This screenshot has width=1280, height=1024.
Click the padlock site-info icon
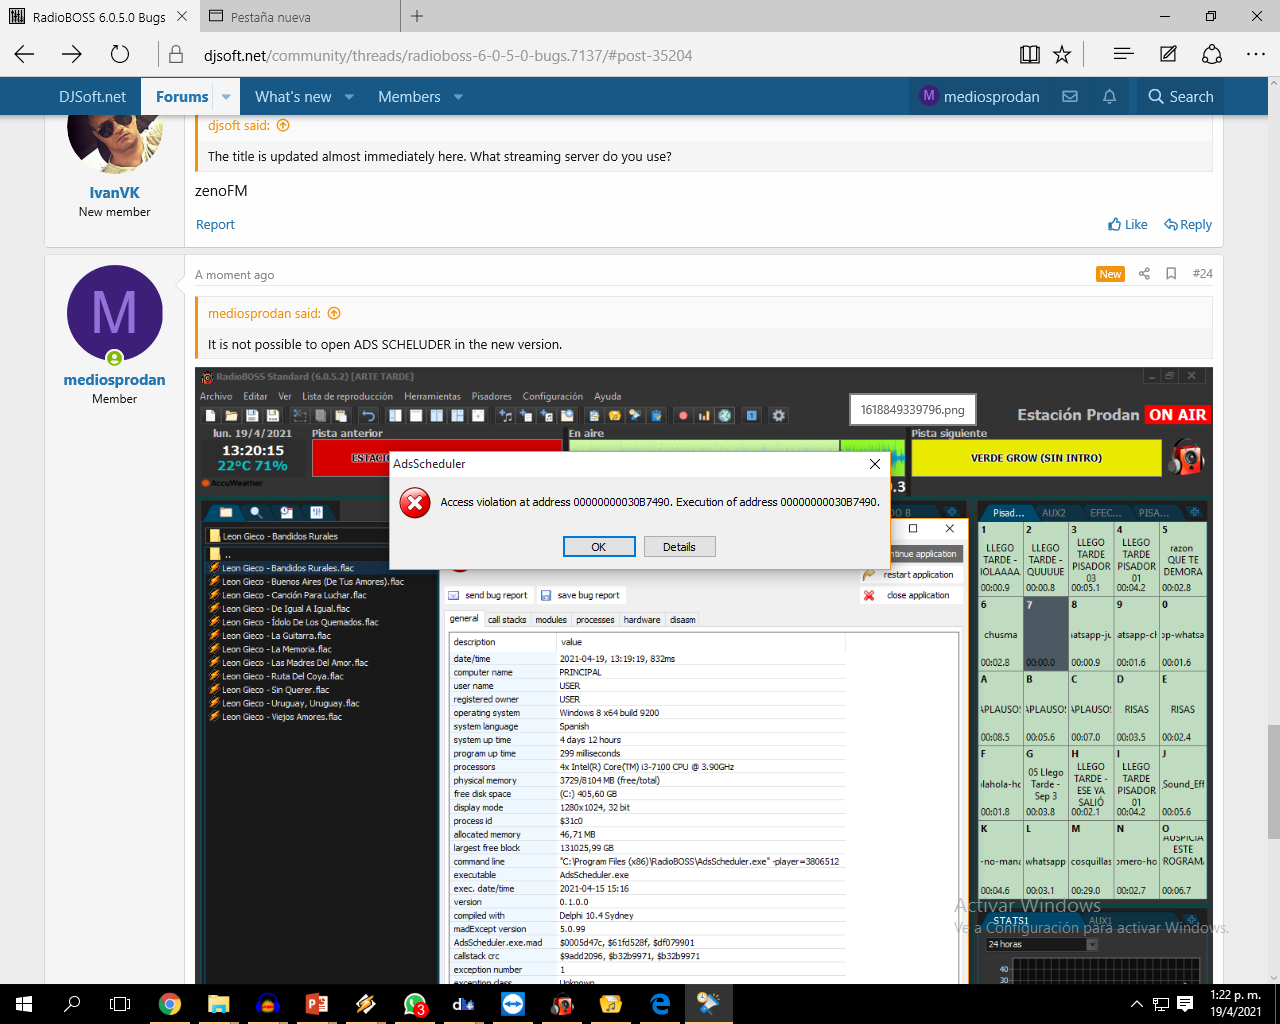[x=176, y=55]
